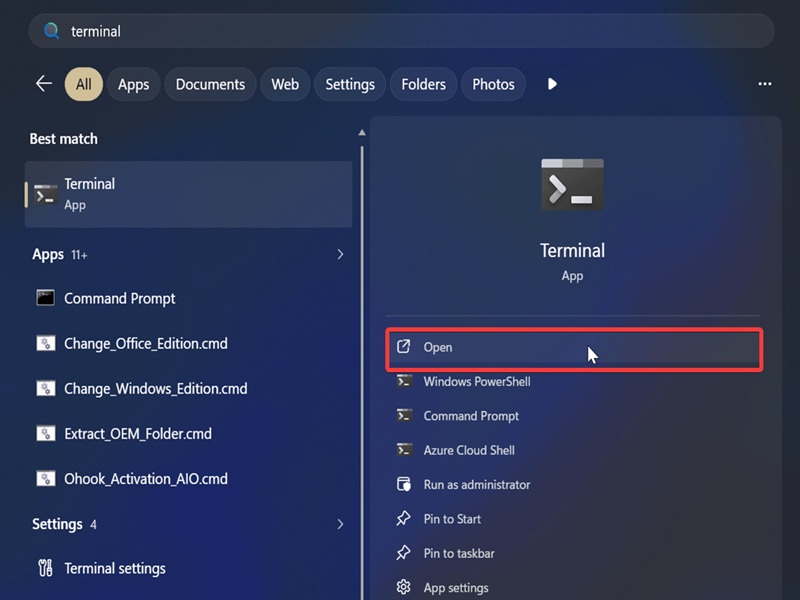
Task: Open Change_Windows_Edition.cmd
Action: pos(188,388)
